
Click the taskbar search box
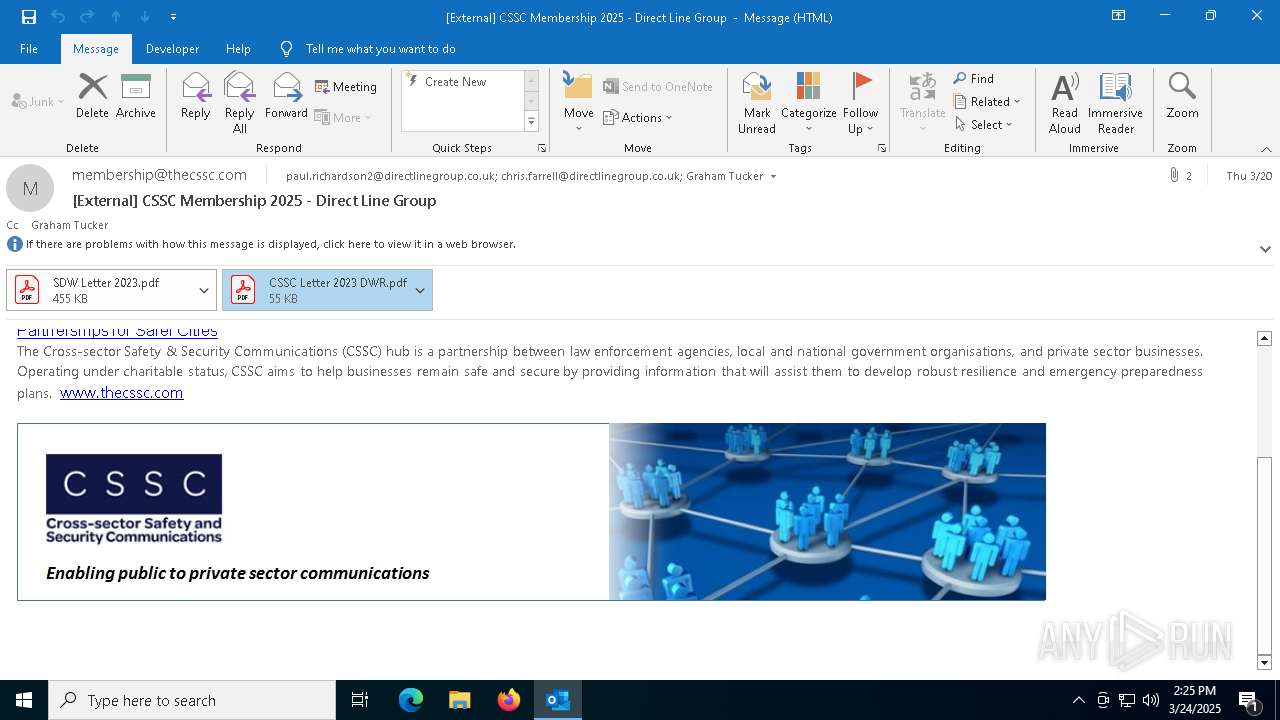192,700
